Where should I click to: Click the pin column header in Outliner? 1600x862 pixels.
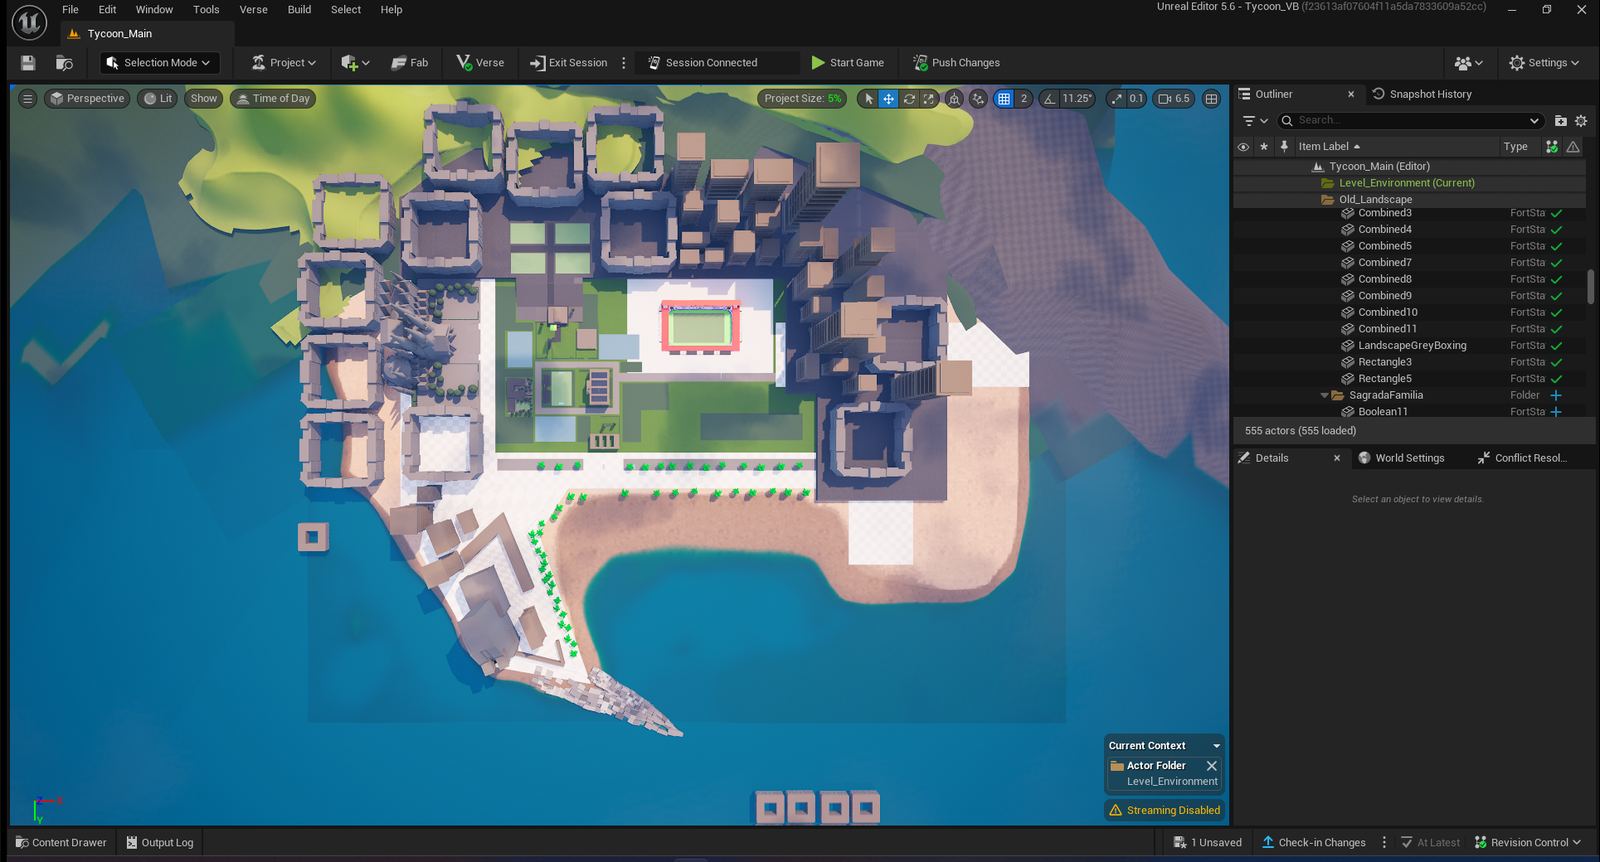pyautogui.click(x=1284, y=147)
